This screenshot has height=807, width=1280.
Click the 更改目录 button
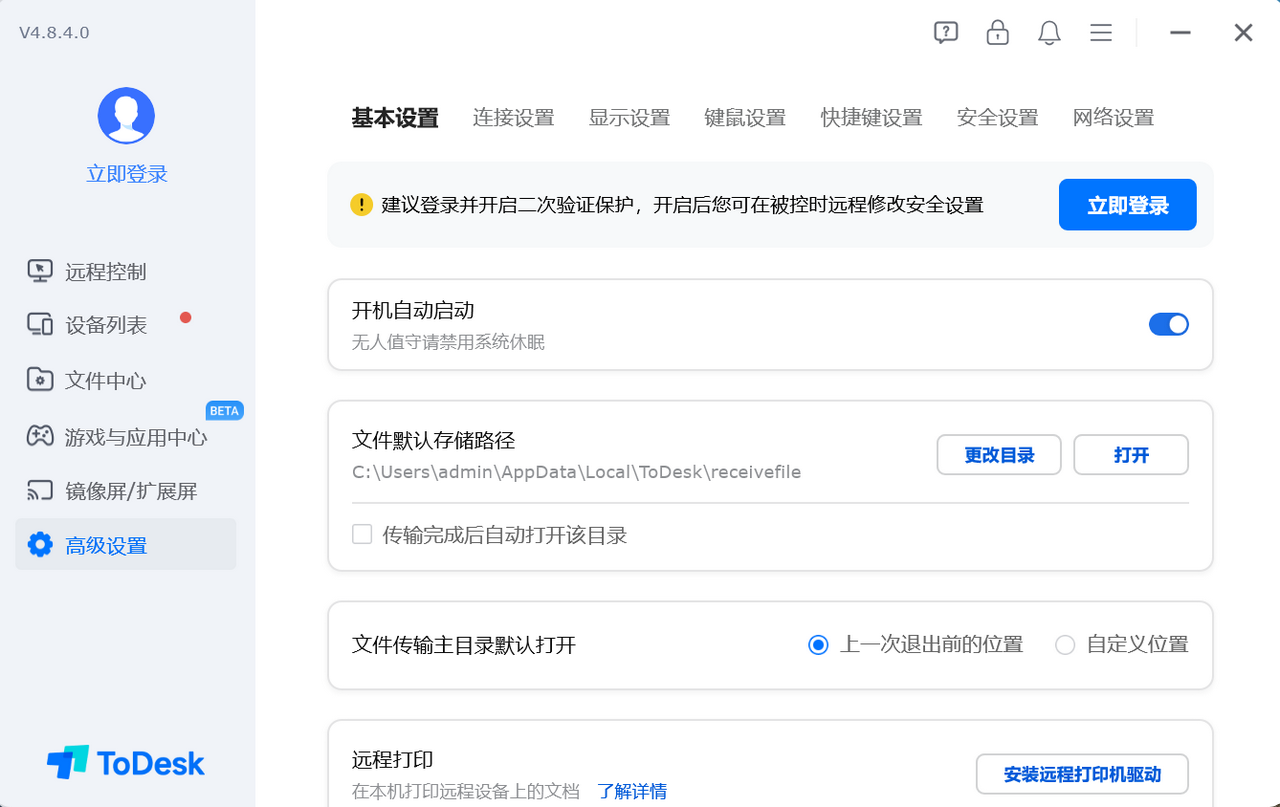998,455
